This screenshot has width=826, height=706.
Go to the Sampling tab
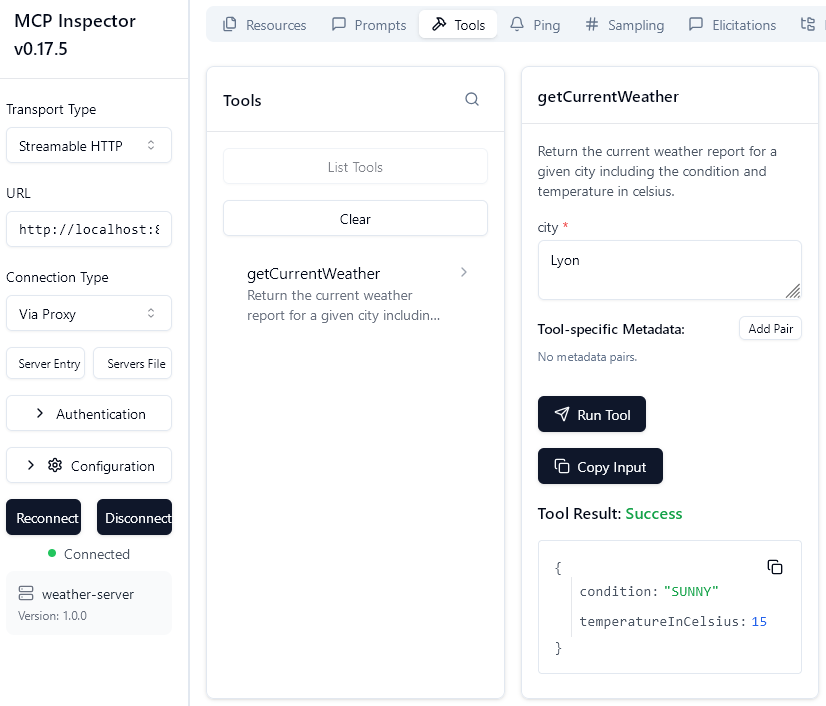(625, 25)
